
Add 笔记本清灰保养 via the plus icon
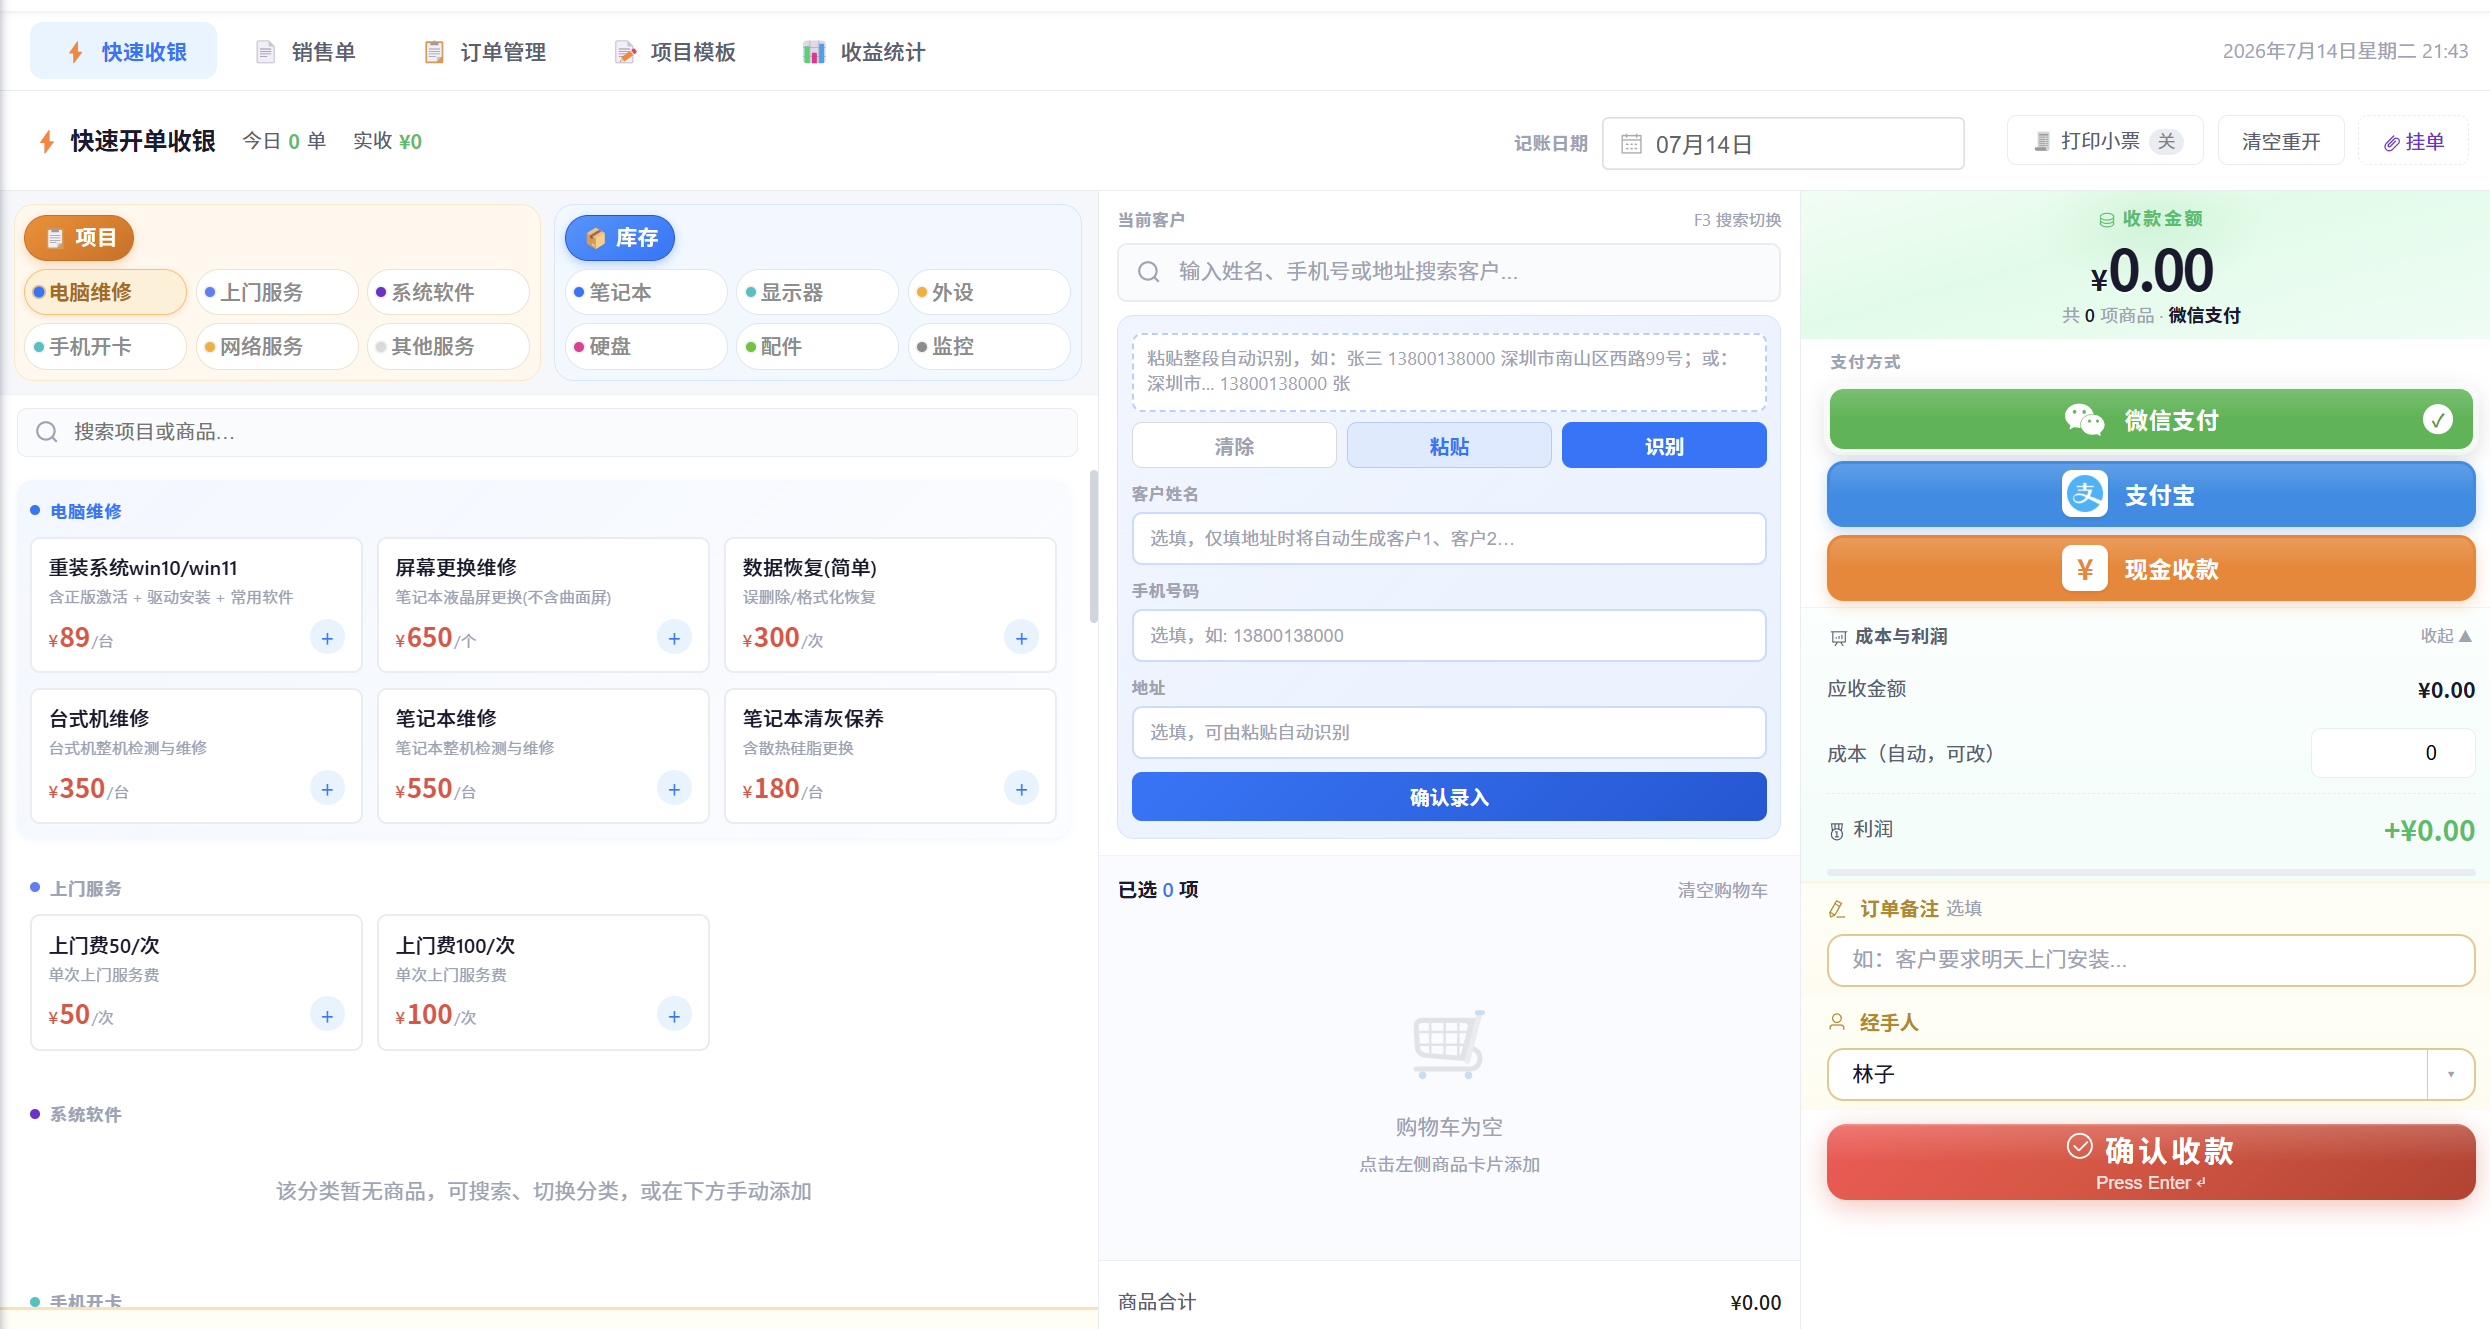coord(1021,789)
